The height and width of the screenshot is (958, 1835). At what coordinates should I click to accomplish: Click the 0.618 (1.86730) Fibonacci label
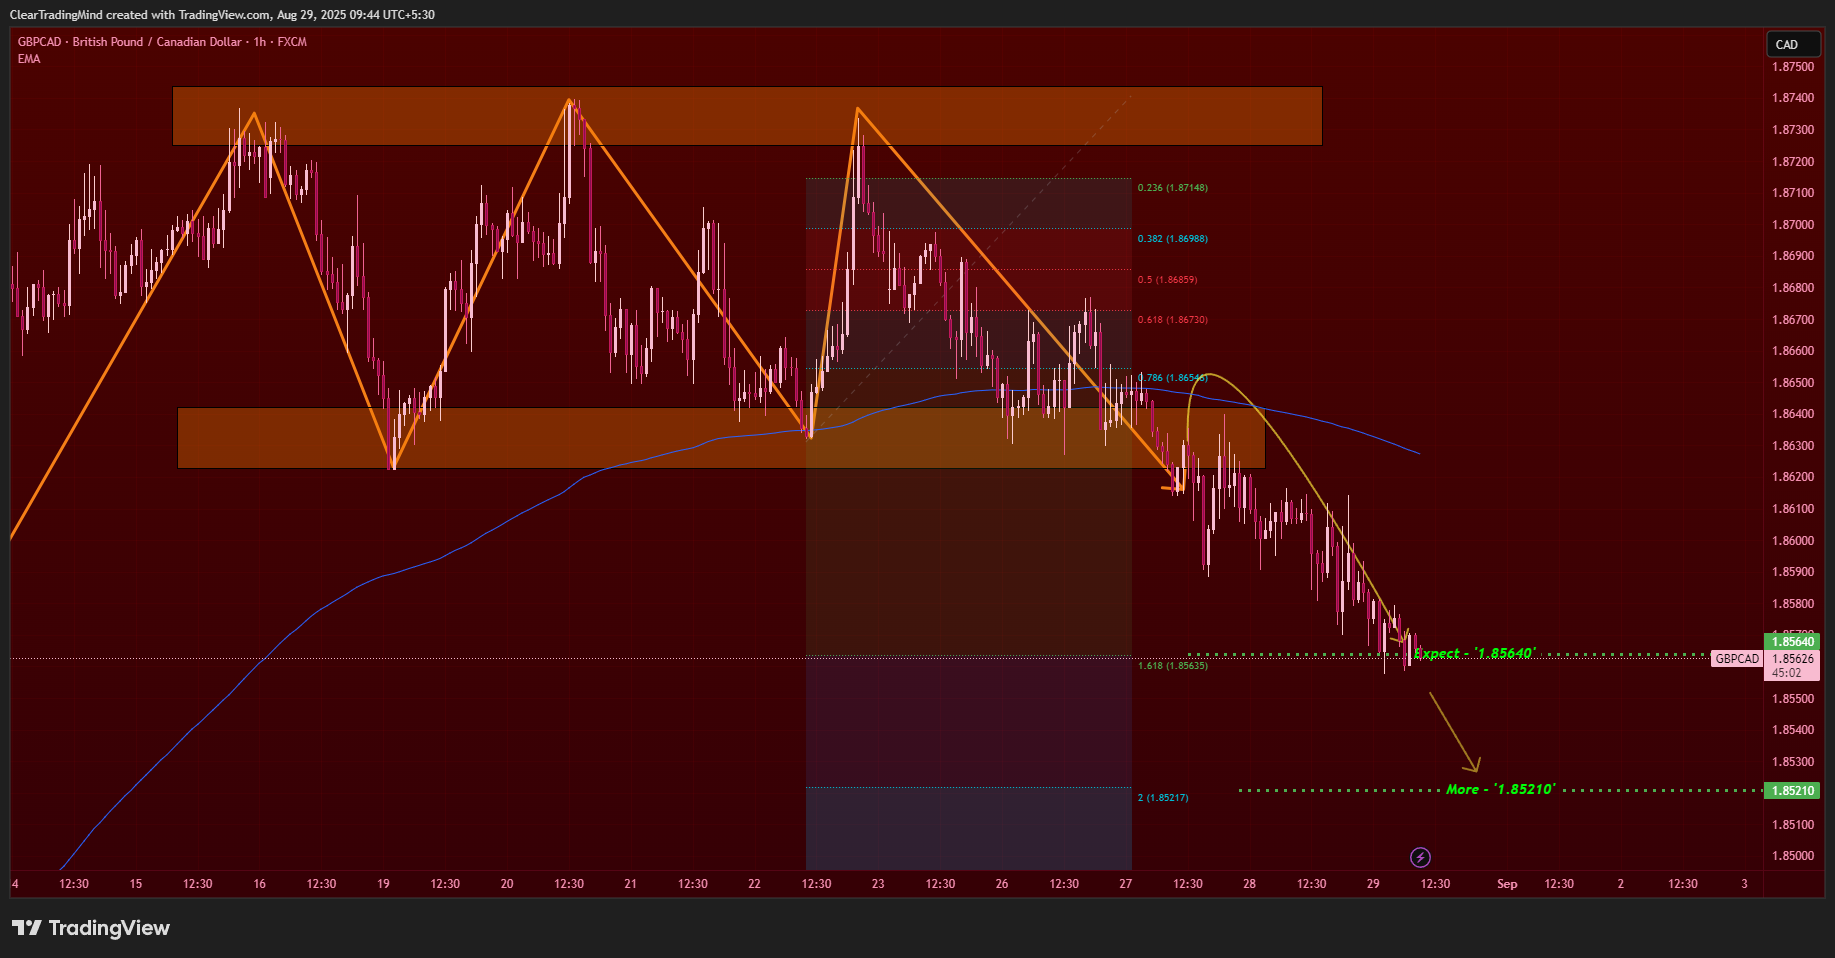coord(1172,320)
